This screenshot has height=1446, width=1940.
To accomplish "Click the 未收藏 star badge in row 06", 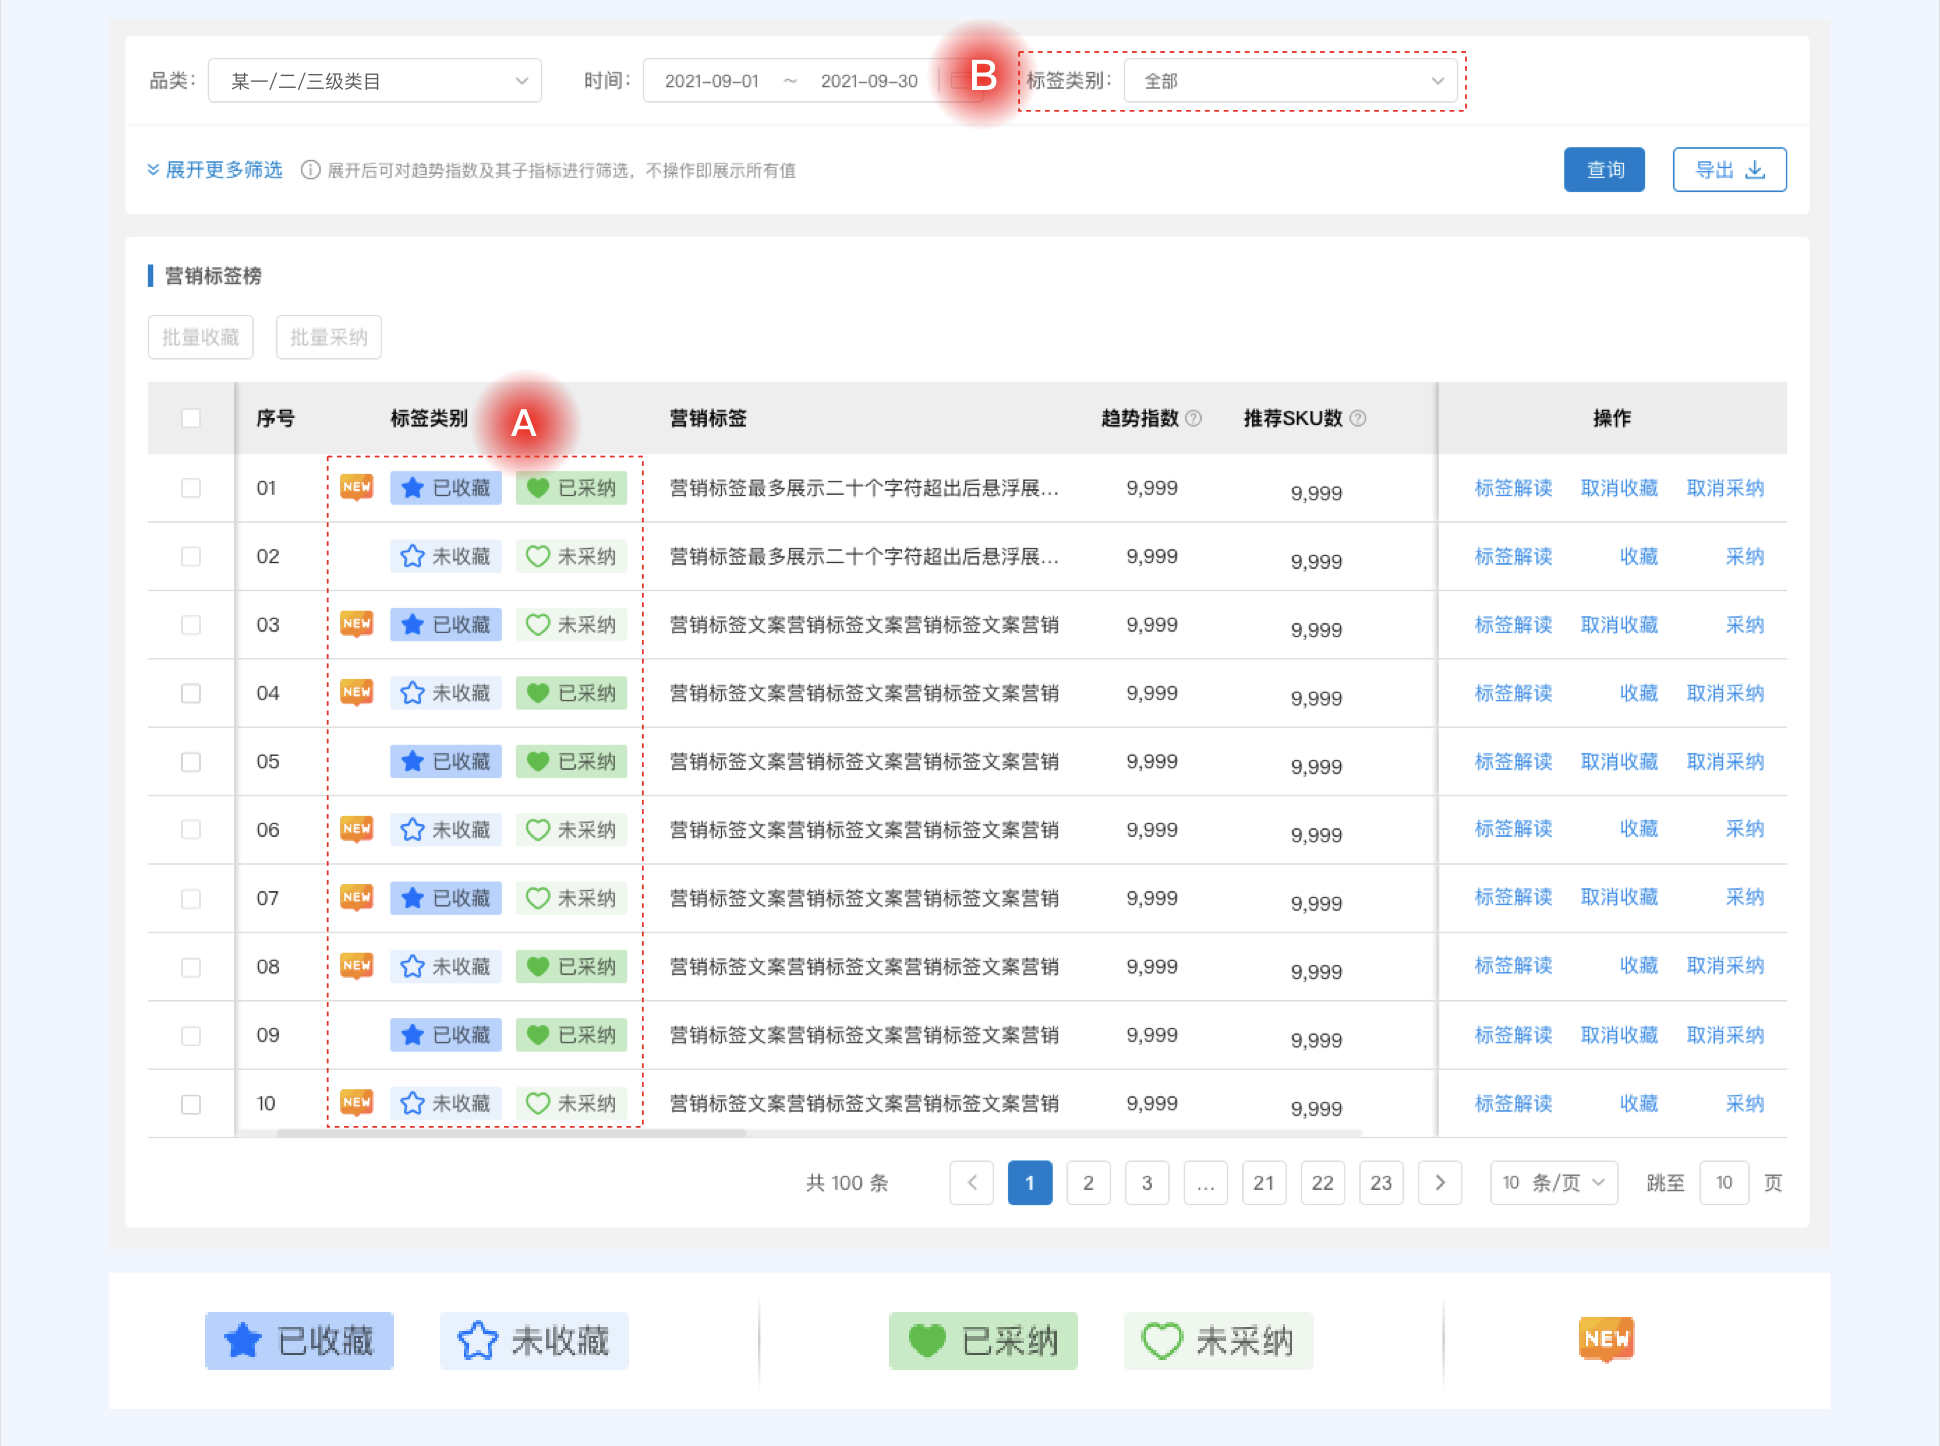I will (x=446, y=830).
